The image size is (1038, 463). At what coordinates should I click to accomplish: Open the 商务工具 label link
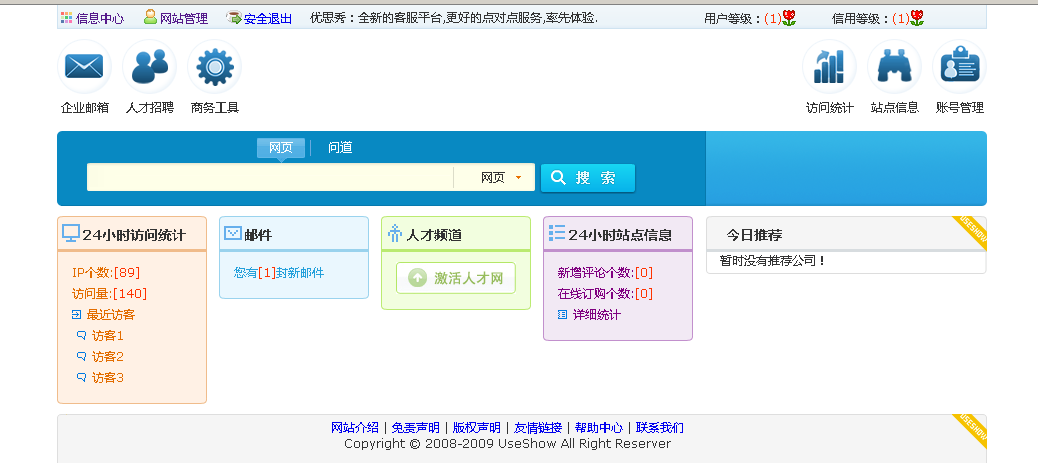(x=214, y=108)
